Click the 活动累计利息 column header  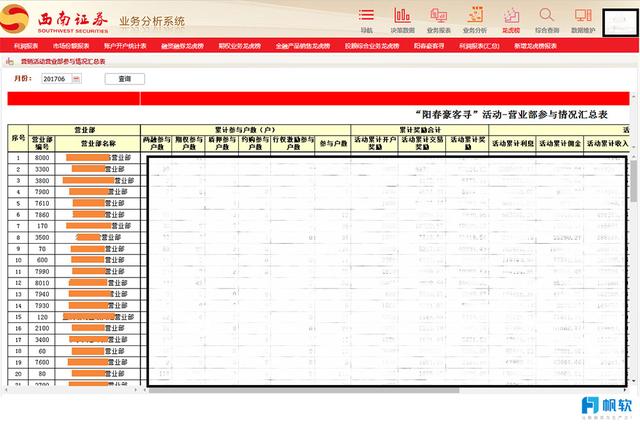coord(513,144)
